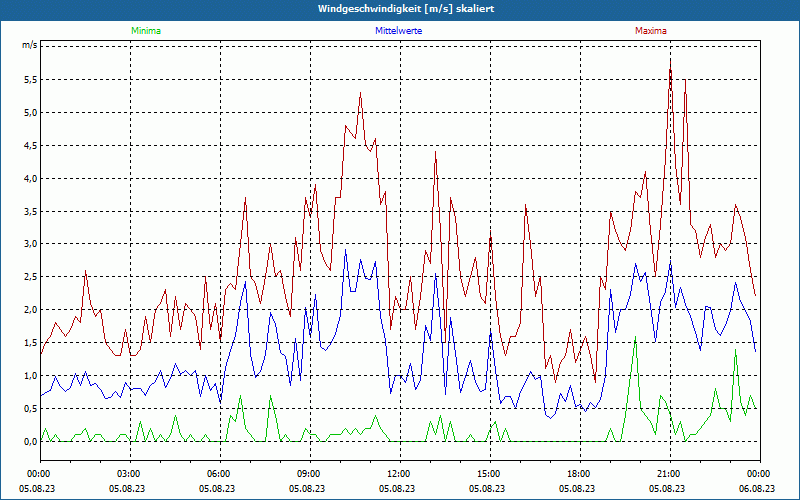Click the '00:00' label above 06.08.23
Viewport: 800px width, 500px height.
[760, 474]
